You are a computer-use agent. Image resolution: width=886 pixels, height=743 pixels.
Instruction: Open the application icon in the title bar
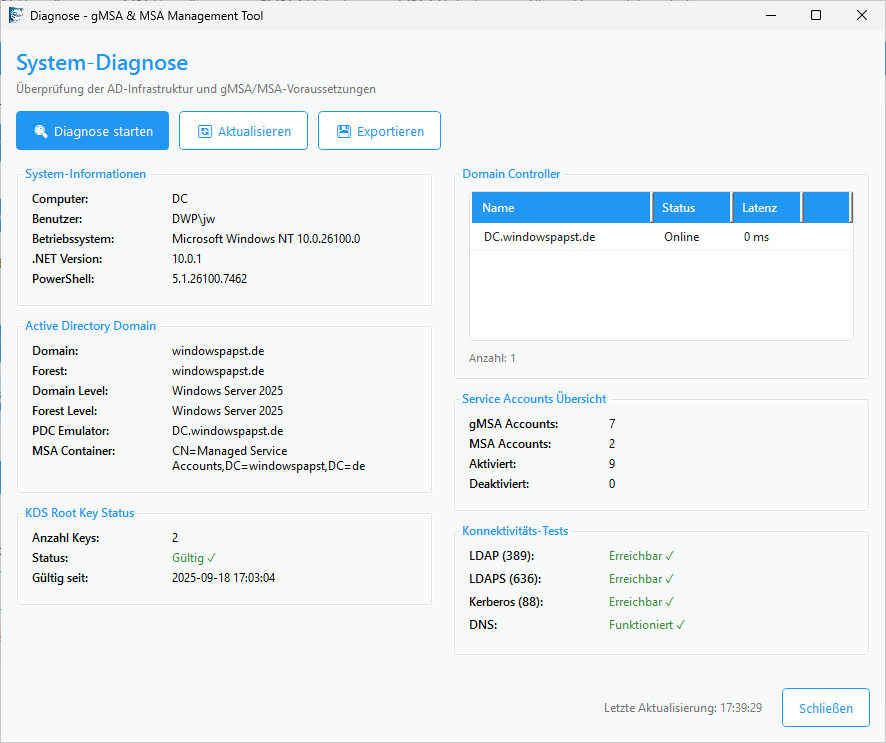point(14,15)
